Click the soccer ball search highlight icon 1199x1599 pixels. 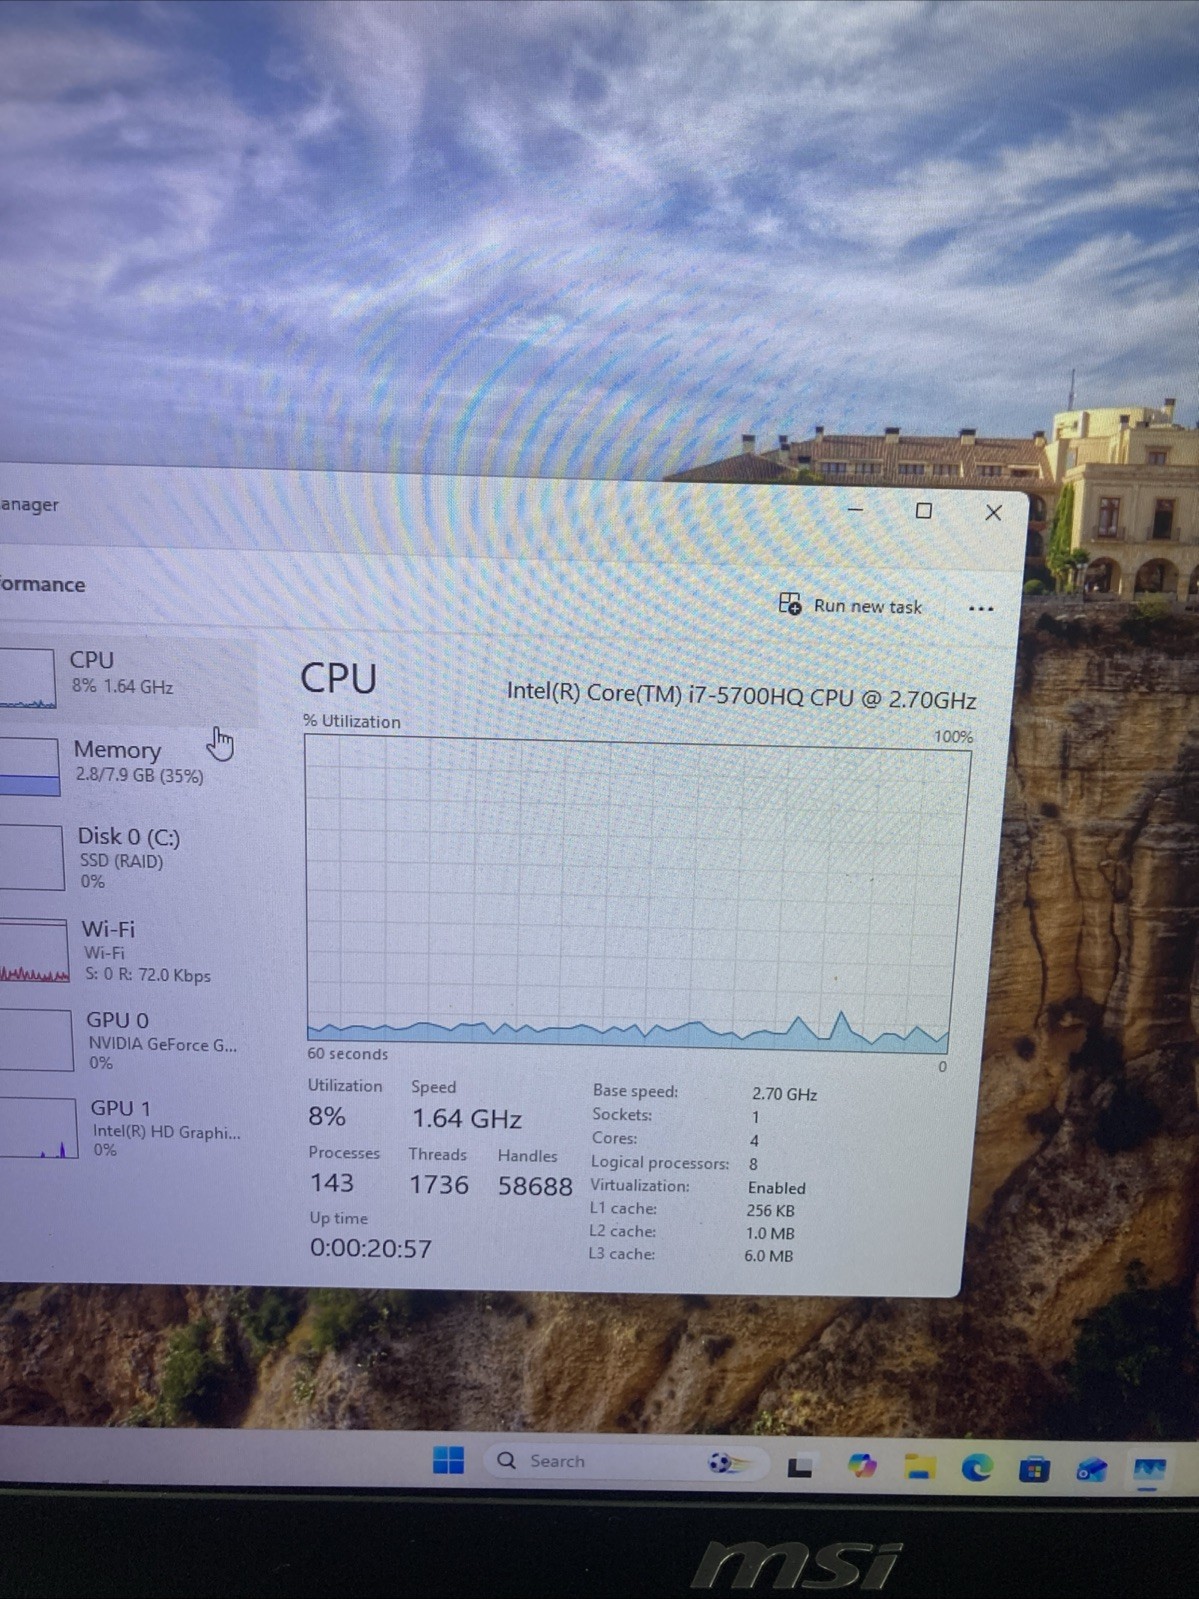729,1463
